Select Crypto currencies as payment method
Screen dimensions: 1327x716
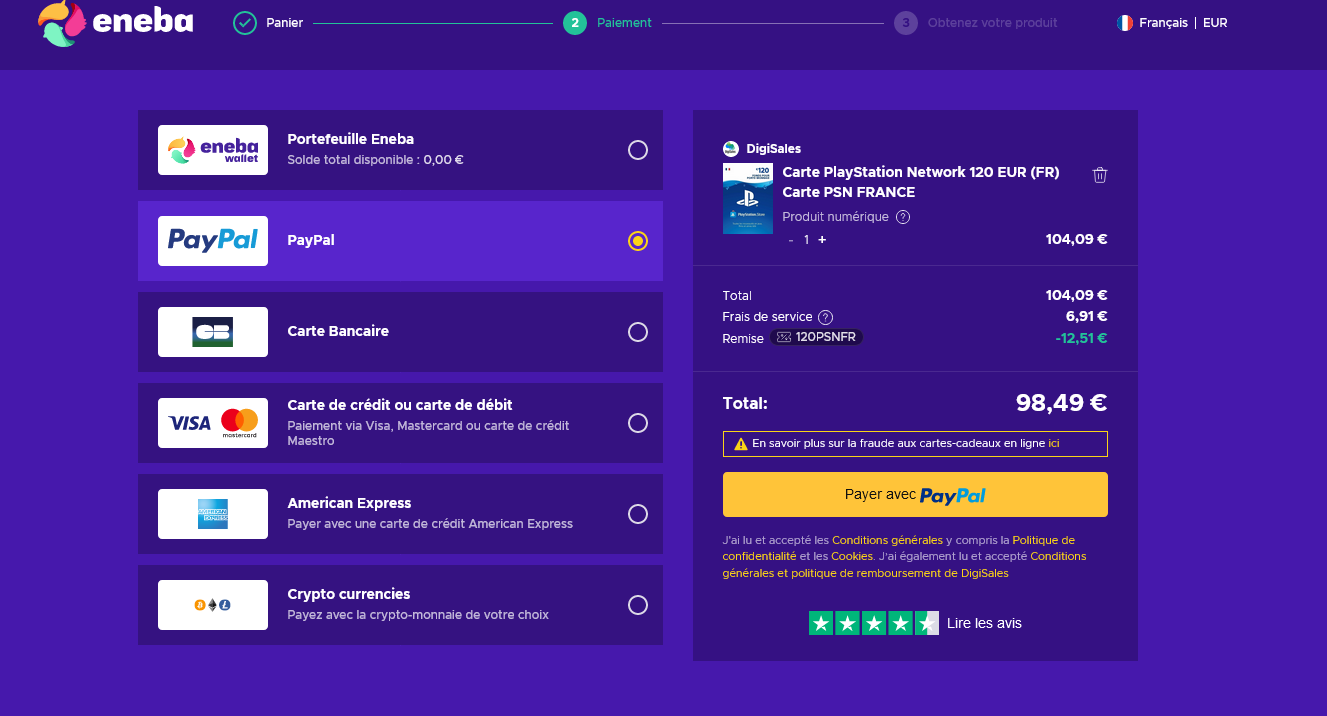coord(638,604)
